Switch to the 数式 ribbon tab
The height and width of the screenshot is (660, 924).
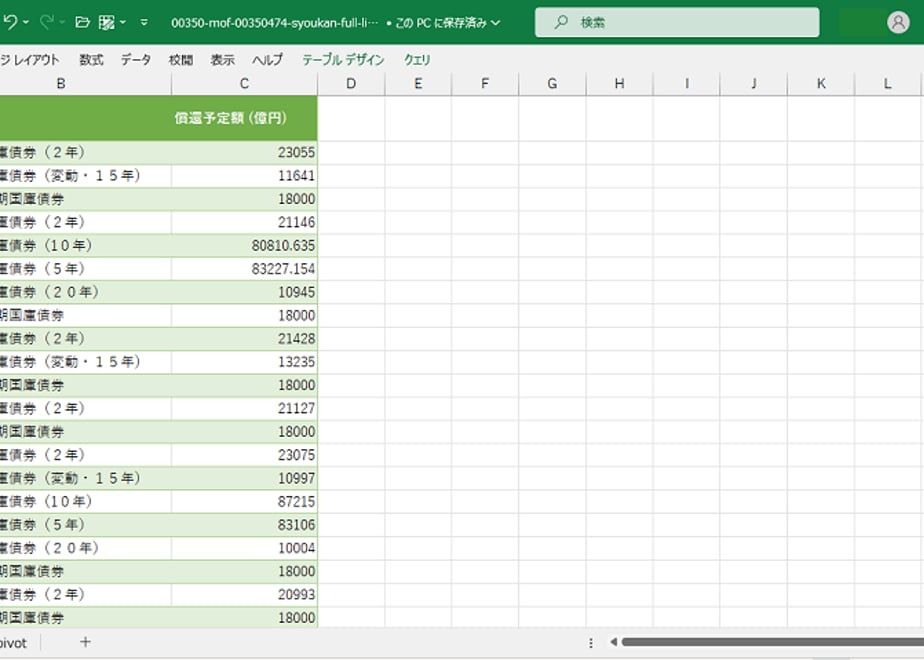(91, 60)
